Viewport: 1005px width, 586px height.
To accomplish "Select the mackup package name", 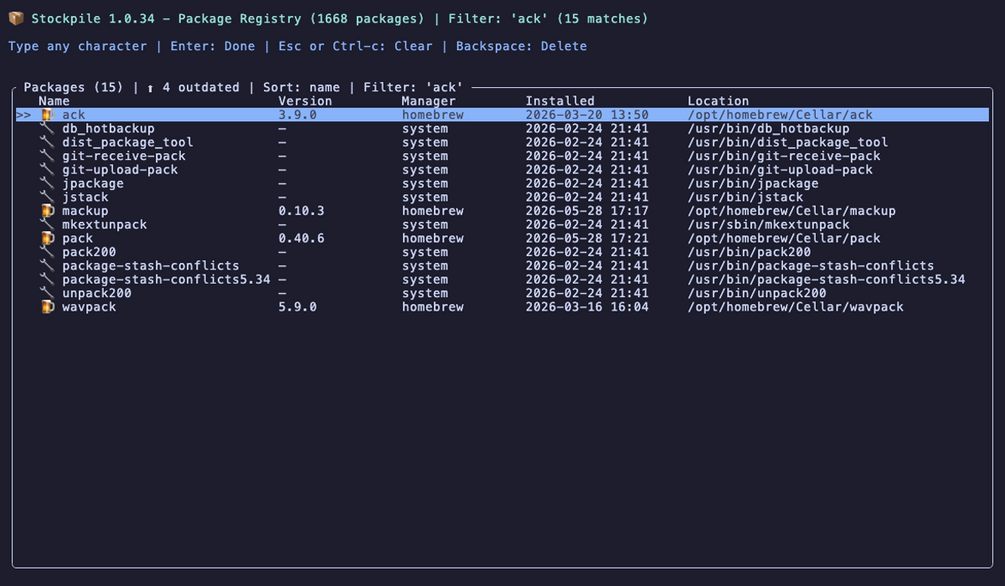I will pos(85,211).
